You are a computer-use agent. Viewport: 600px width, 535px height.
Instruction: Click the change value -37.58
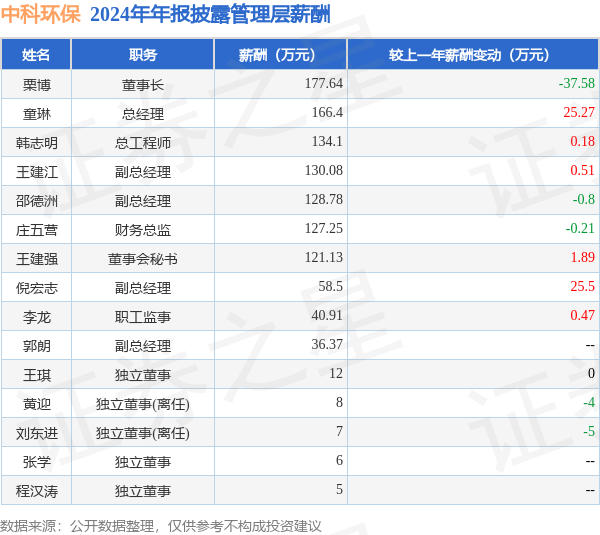point(577,83)
